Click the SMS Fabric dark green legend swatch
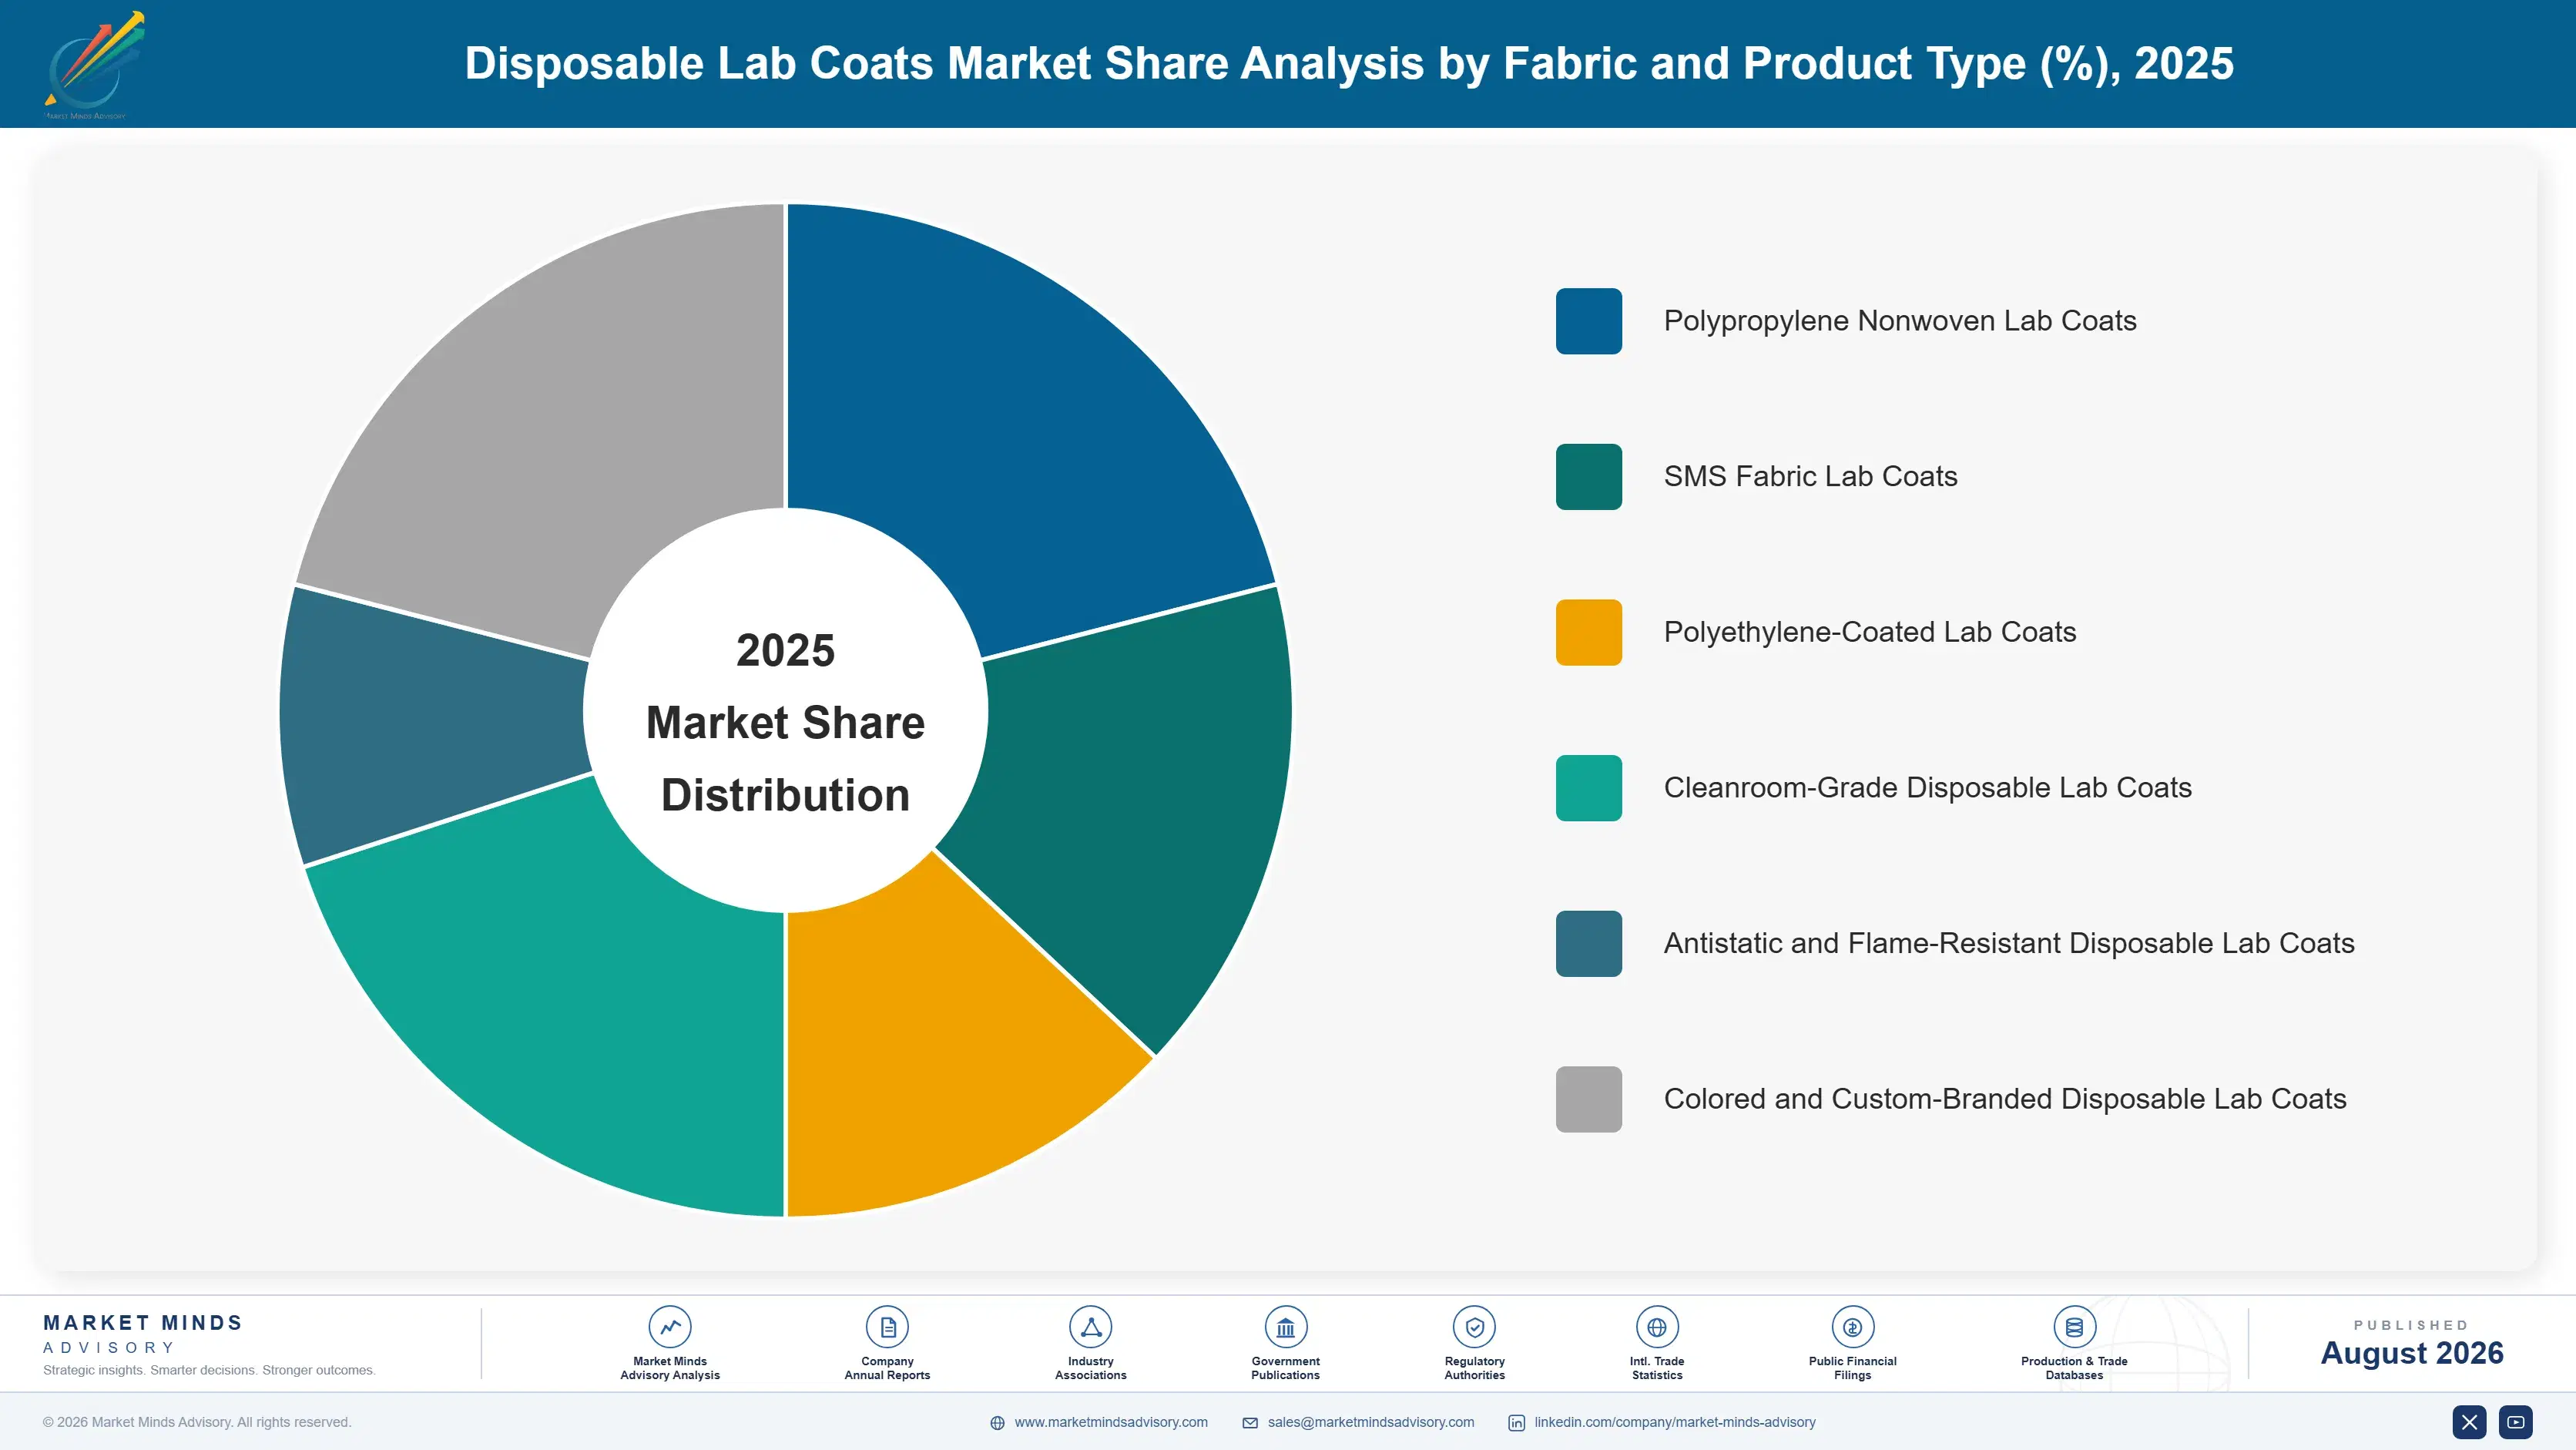The height and width of the screenshot is (1450, 2576). coord(1588,477)
